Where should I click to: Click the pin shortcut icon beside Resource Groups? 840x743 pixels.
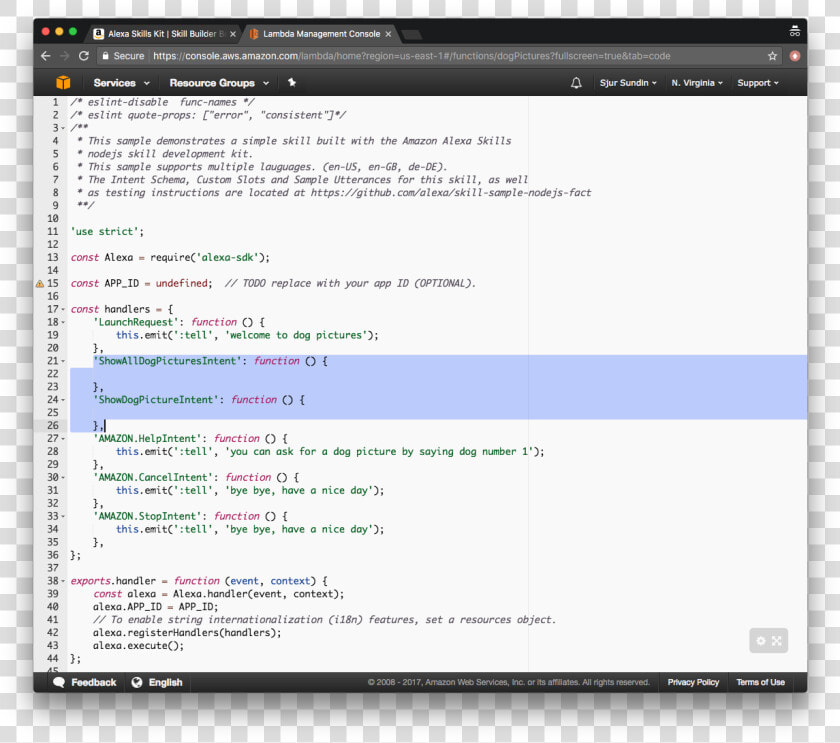pyautogui.click(x=291, y=82)
